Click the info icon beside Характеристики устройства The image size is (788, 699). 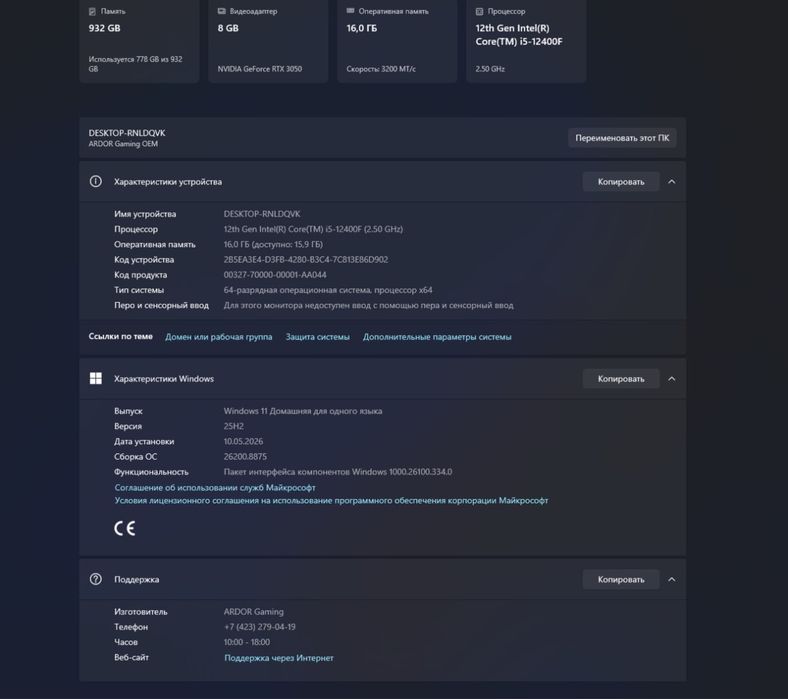(95, 181)
